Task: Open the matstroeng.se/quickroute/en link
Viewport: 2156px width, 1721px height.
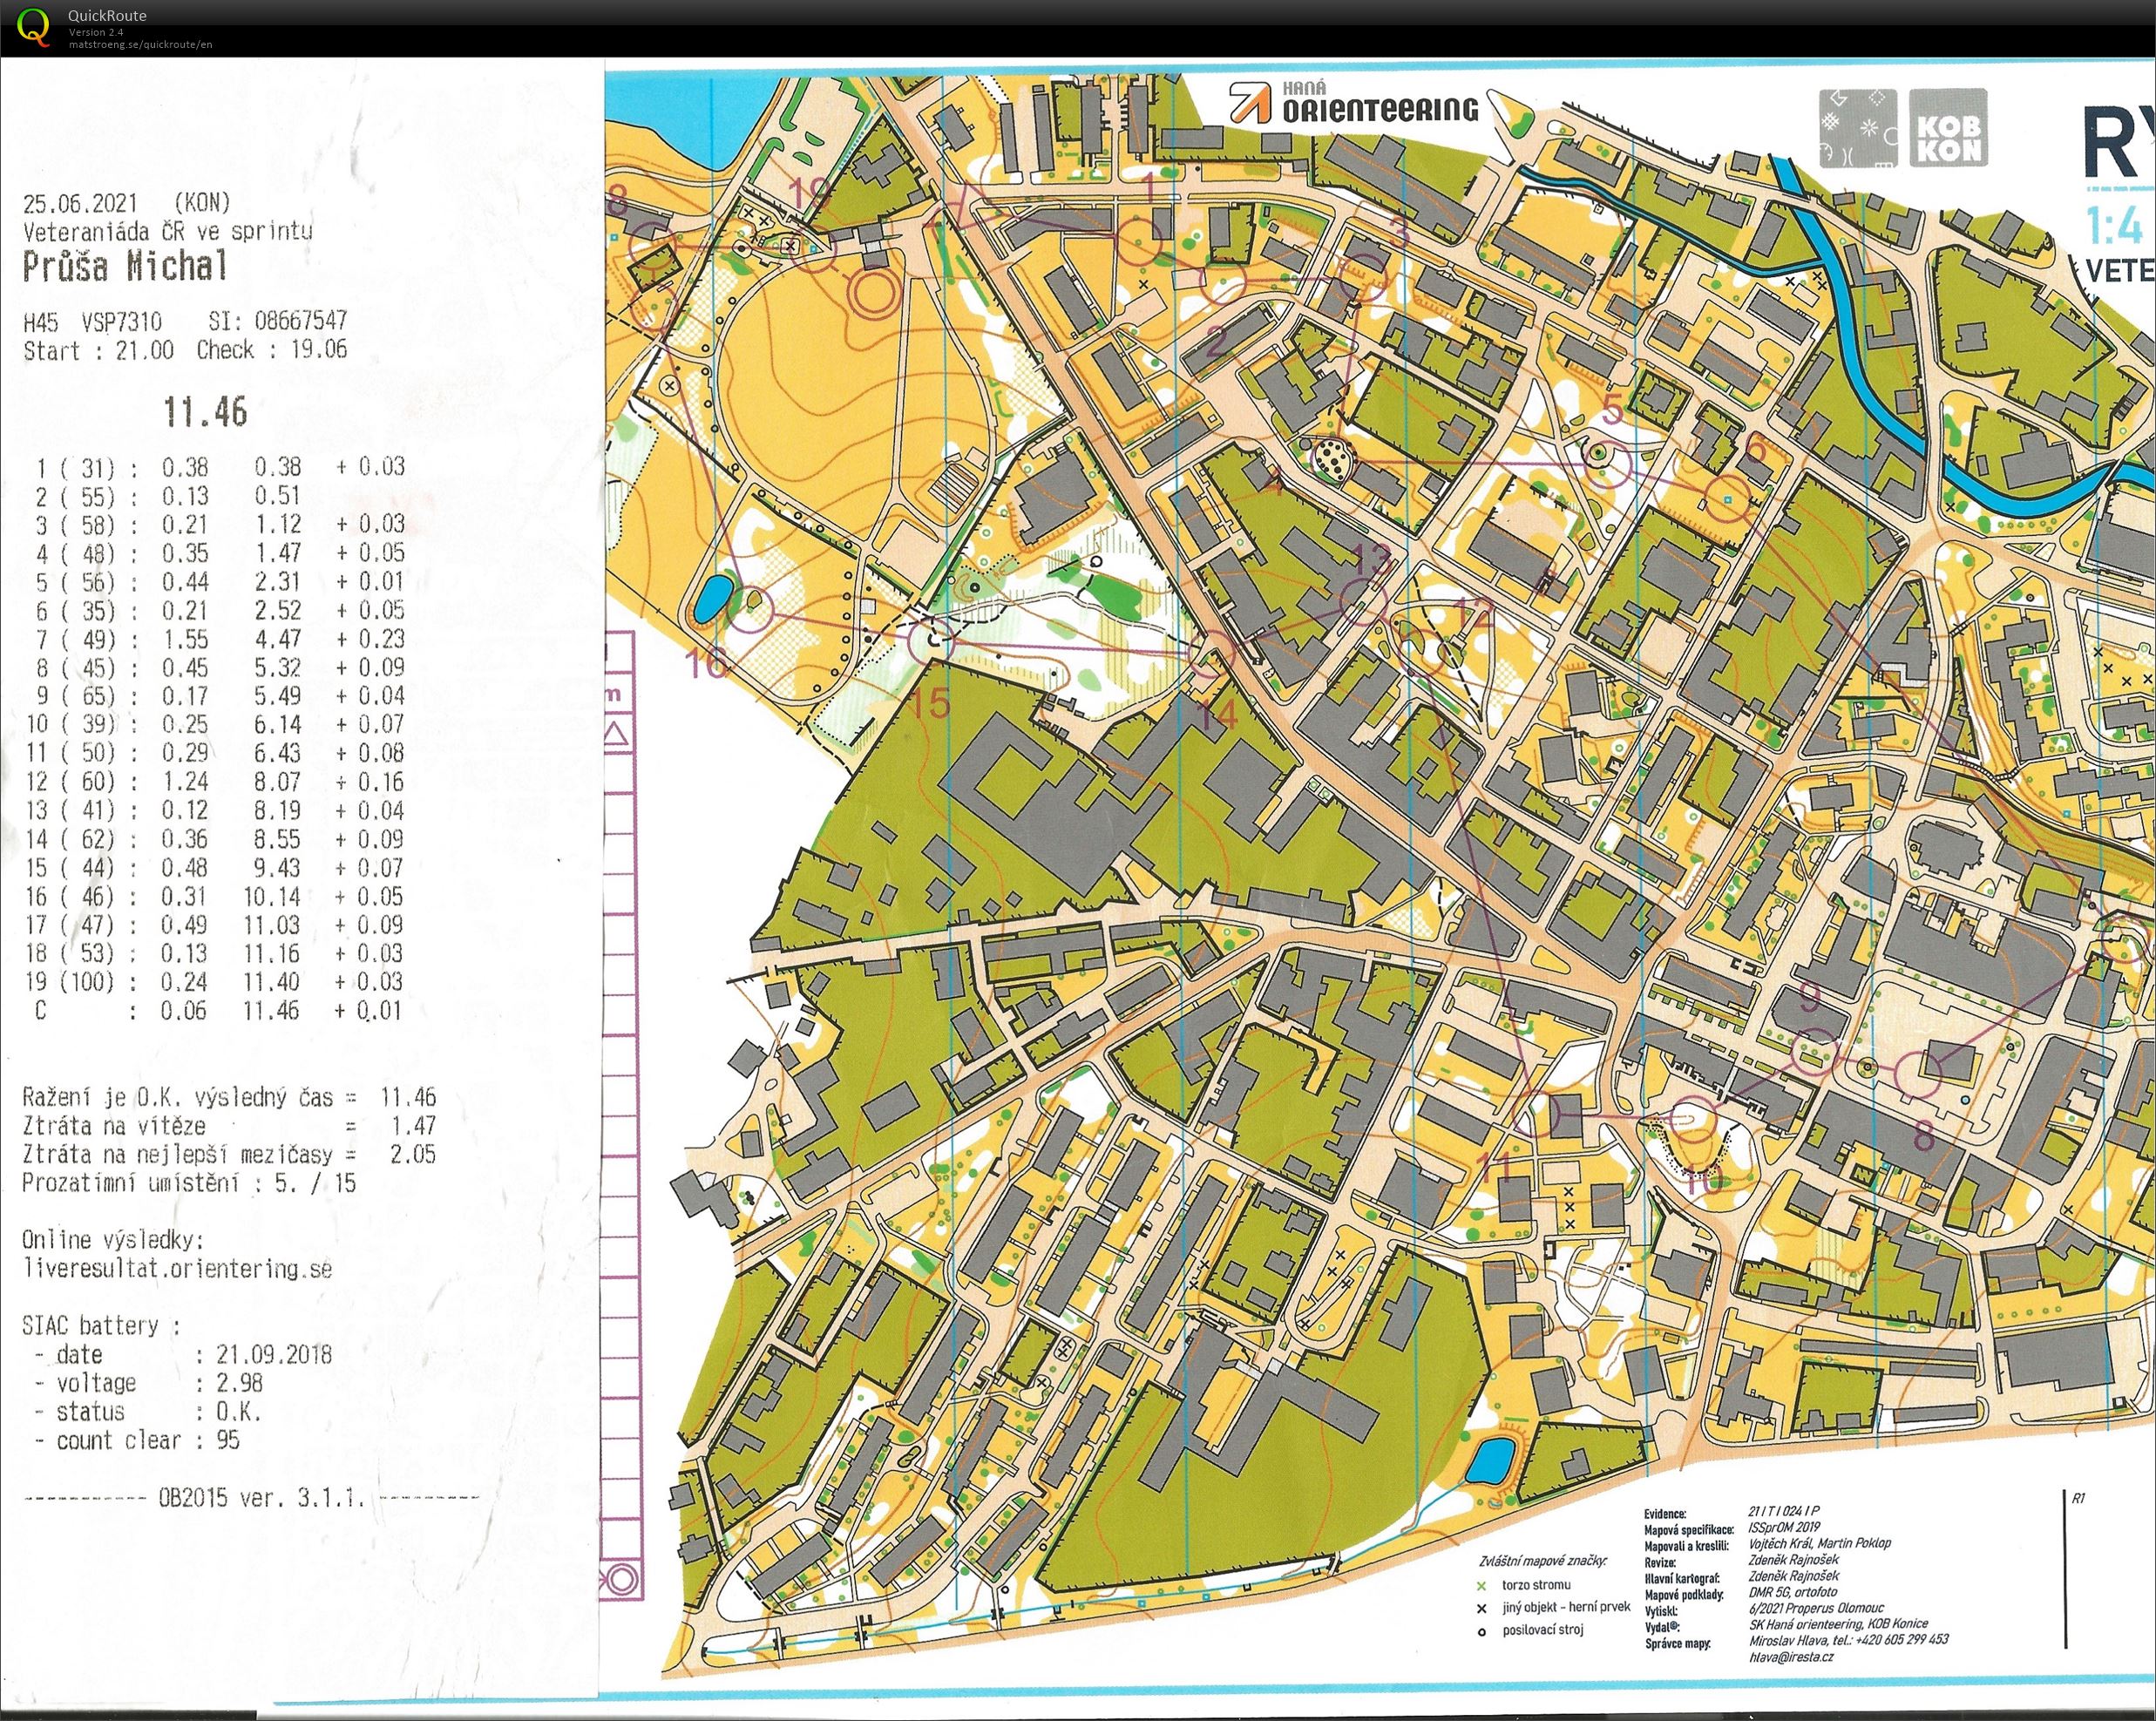Action: click(140, 44)
